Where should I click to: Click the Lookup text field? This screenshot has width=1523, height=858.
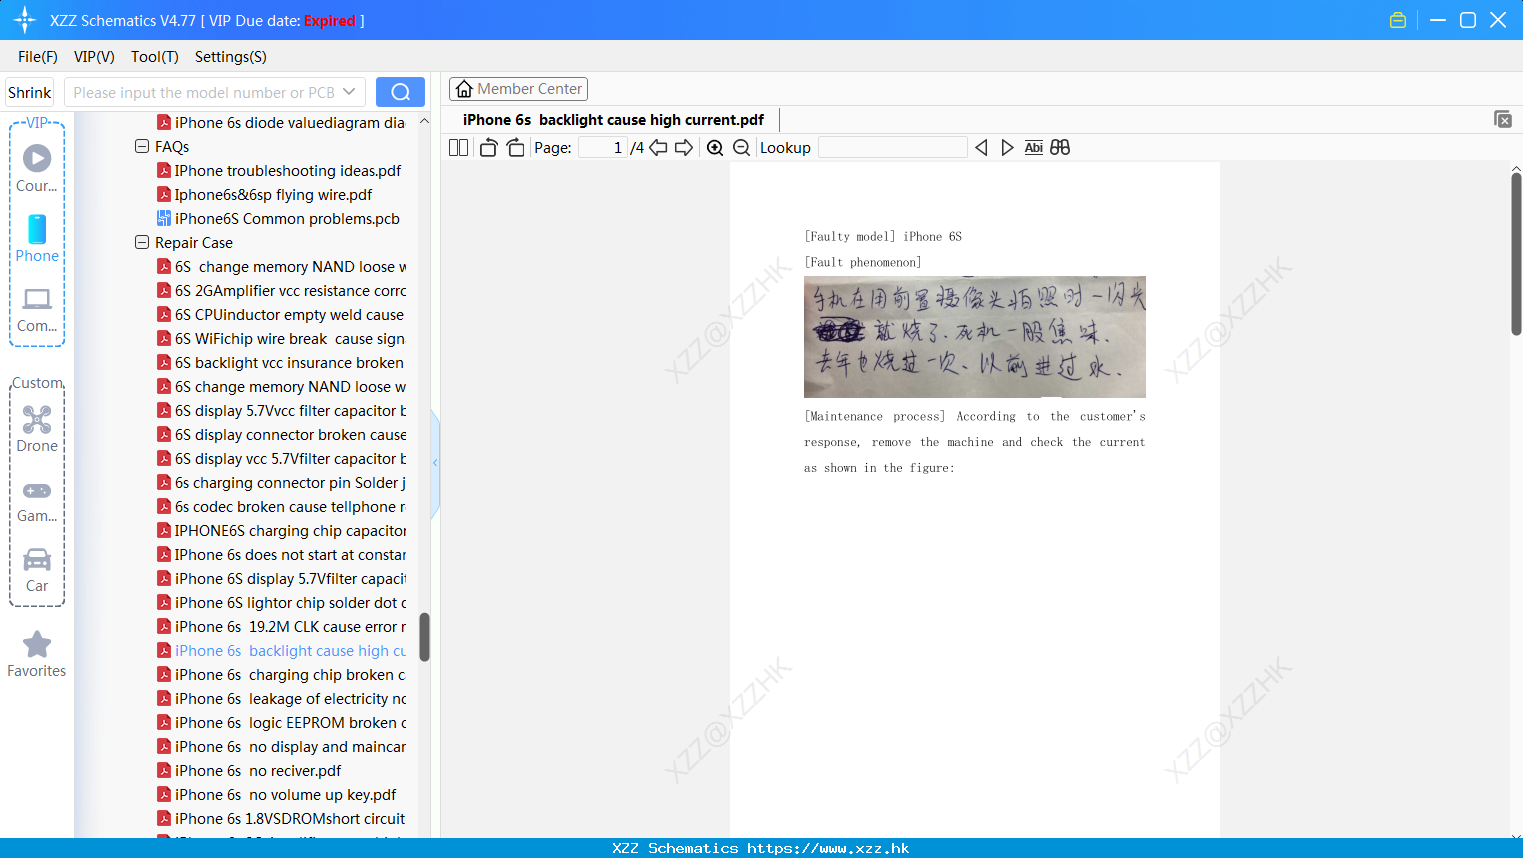click(x=892, y=148)
